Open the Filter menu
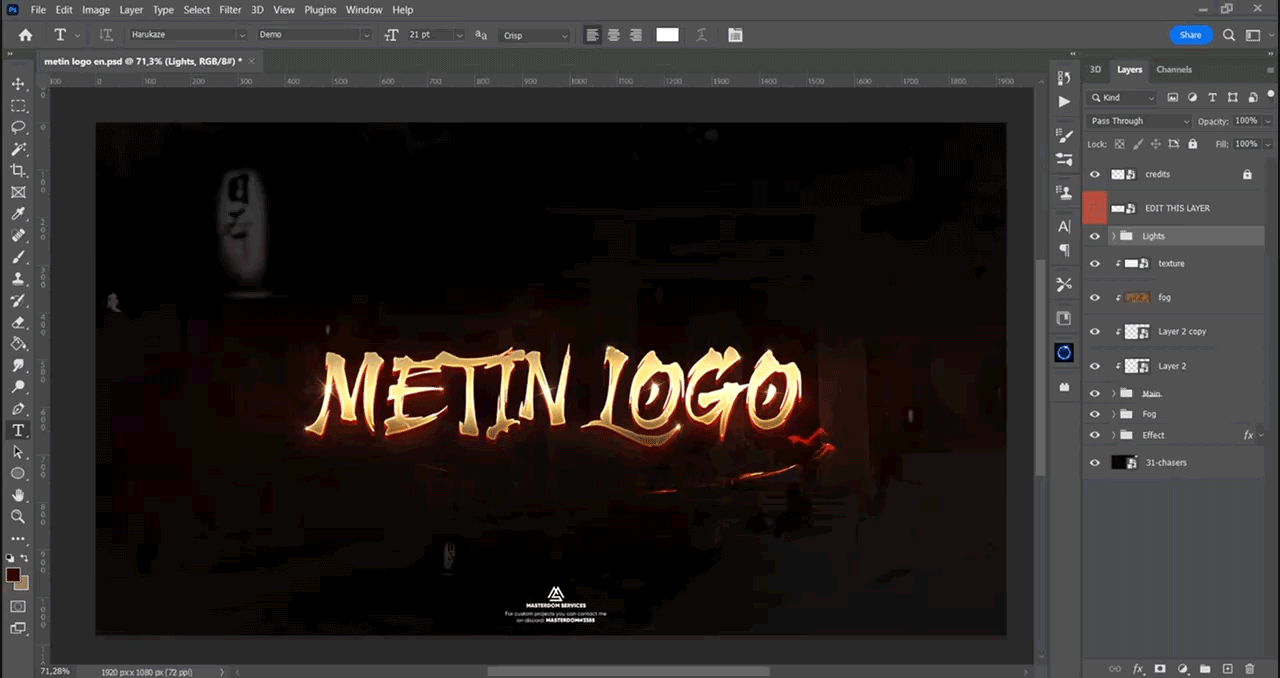 coord(230,9)
